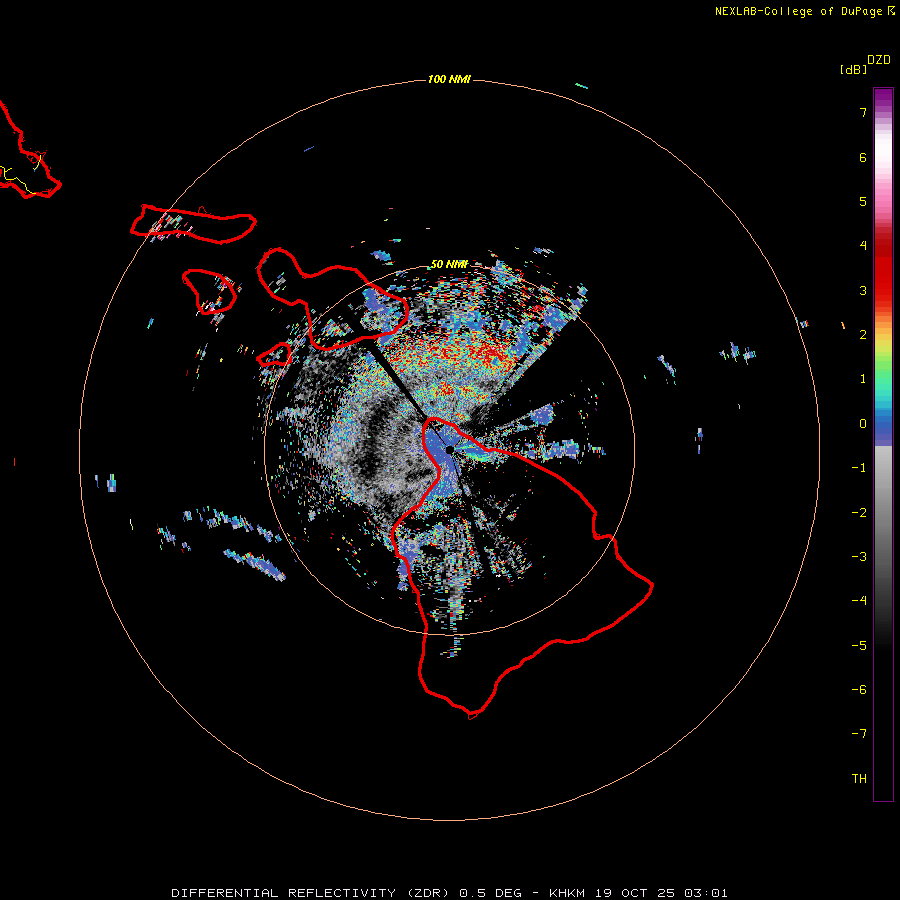Click the -3 tick on the dB scale
The width and height of the screenshot is (900, 900).
click(x=859, y=557)
